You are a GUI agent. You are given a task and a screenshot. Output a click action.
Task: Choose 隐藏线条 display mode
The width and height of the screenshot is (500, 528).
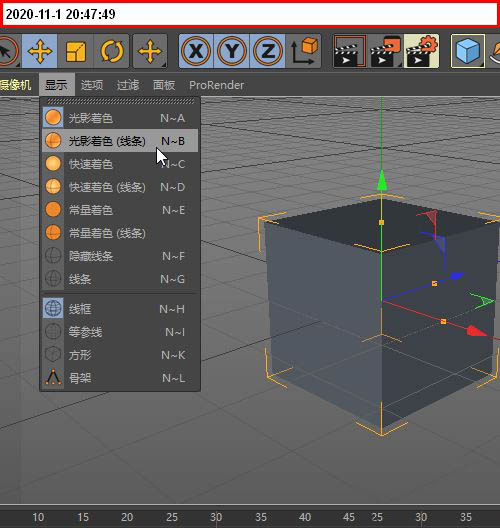120,256
